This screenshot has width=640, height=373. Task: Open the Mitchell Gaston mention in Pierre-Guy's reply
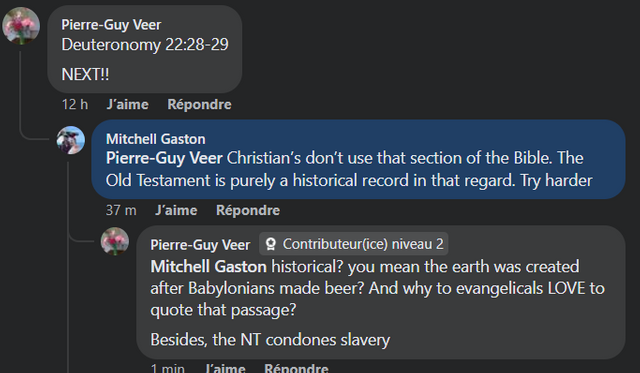pyautogui.click(x=208, y=267)
